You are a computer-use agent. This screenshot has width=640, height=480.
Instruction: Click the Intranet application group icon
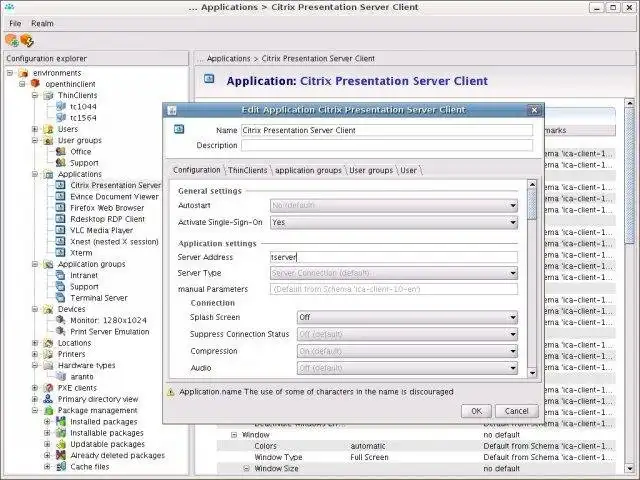(x=60, y=275)
